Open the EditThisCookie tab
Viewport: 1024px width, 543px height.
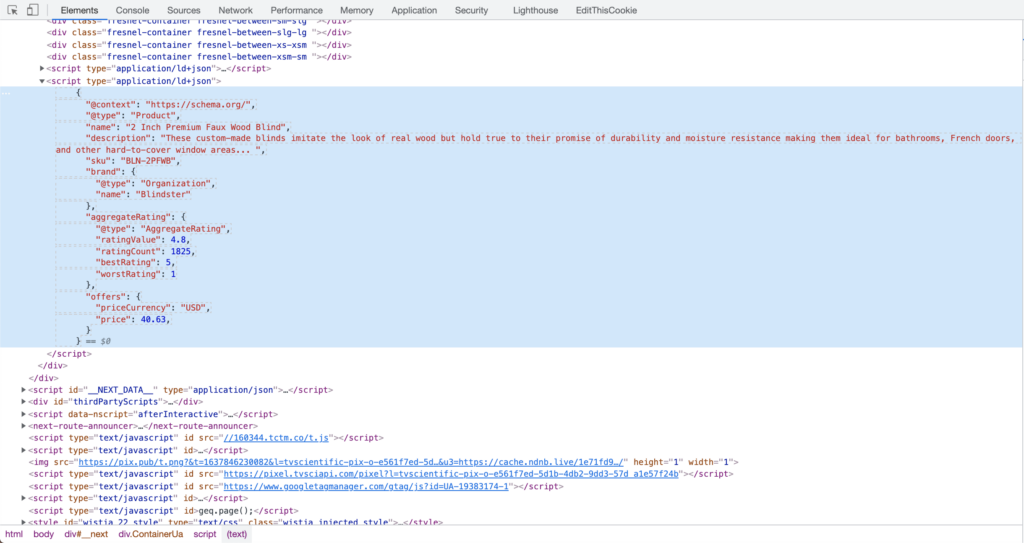[606, 10]
